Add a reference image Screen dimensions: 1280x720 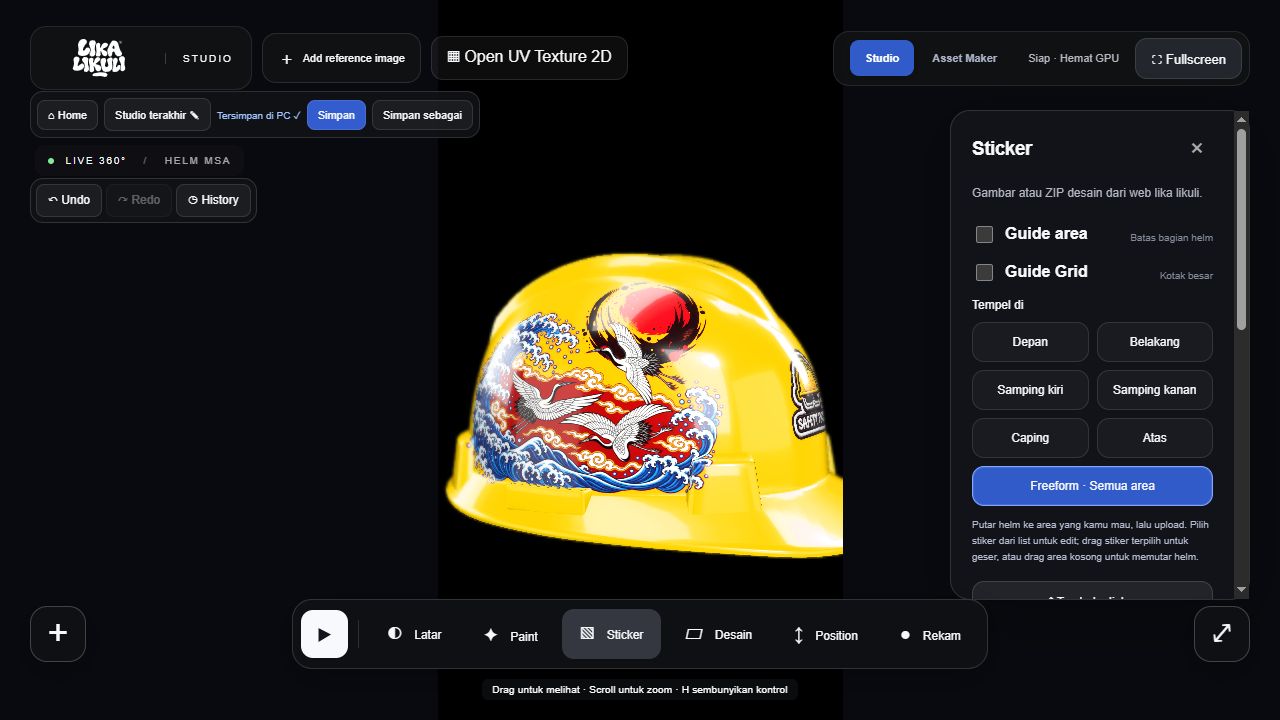pos(342,58)
